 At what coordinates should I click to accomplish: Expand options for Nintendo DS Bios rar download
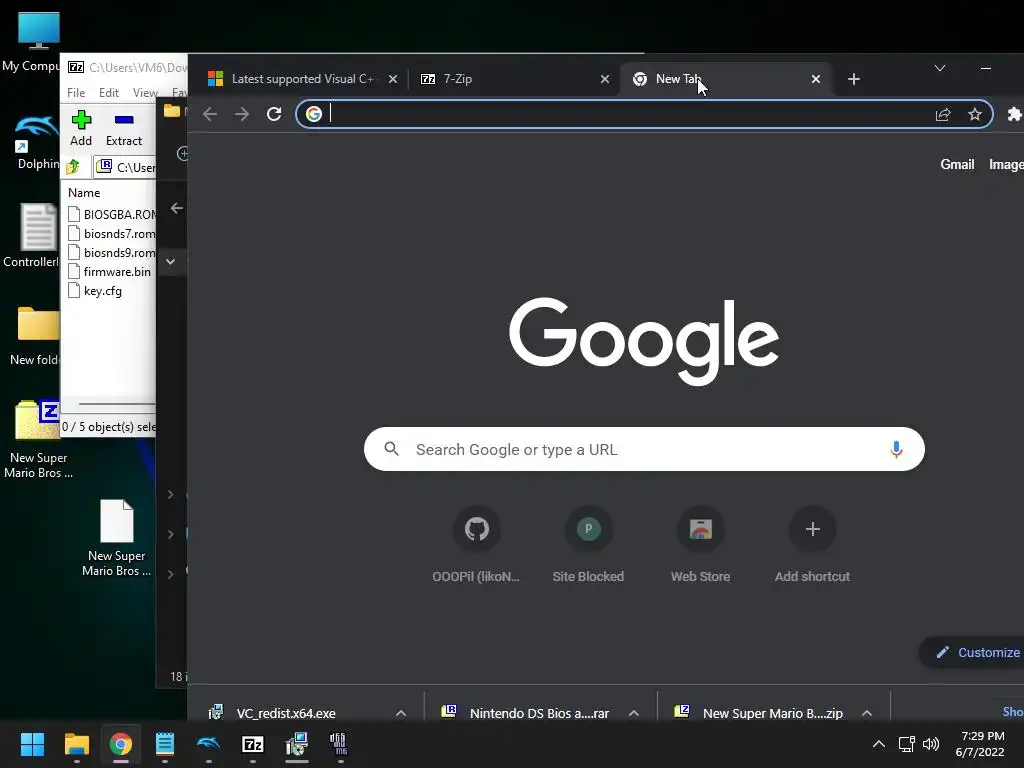pos(633,713)
